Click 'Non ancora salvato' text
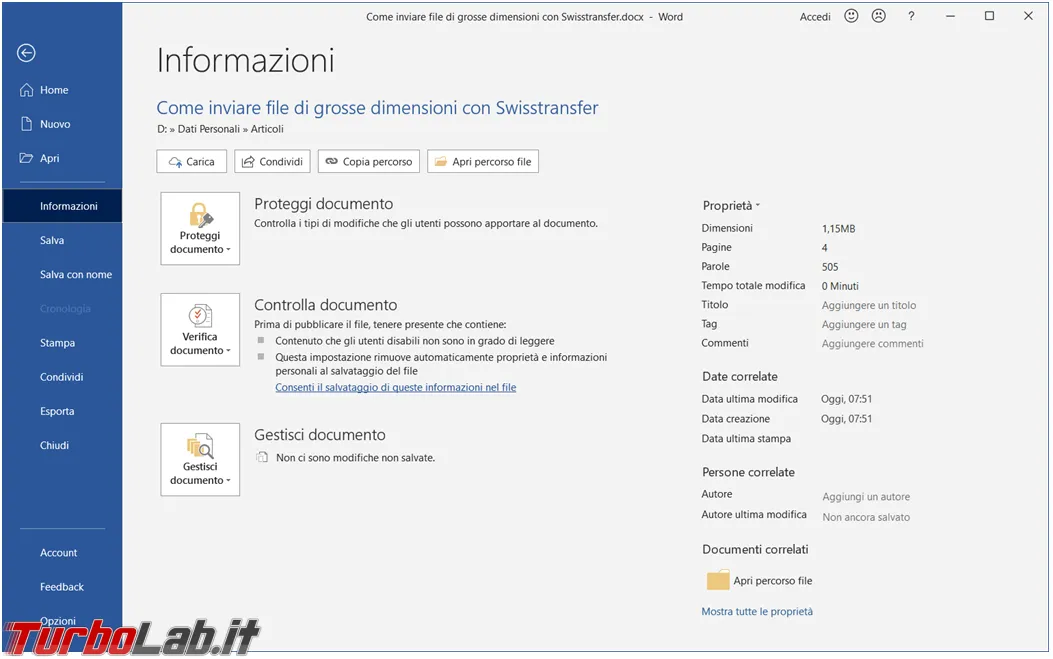Viewport: 1053px width, 659px height. pos(866,517)
